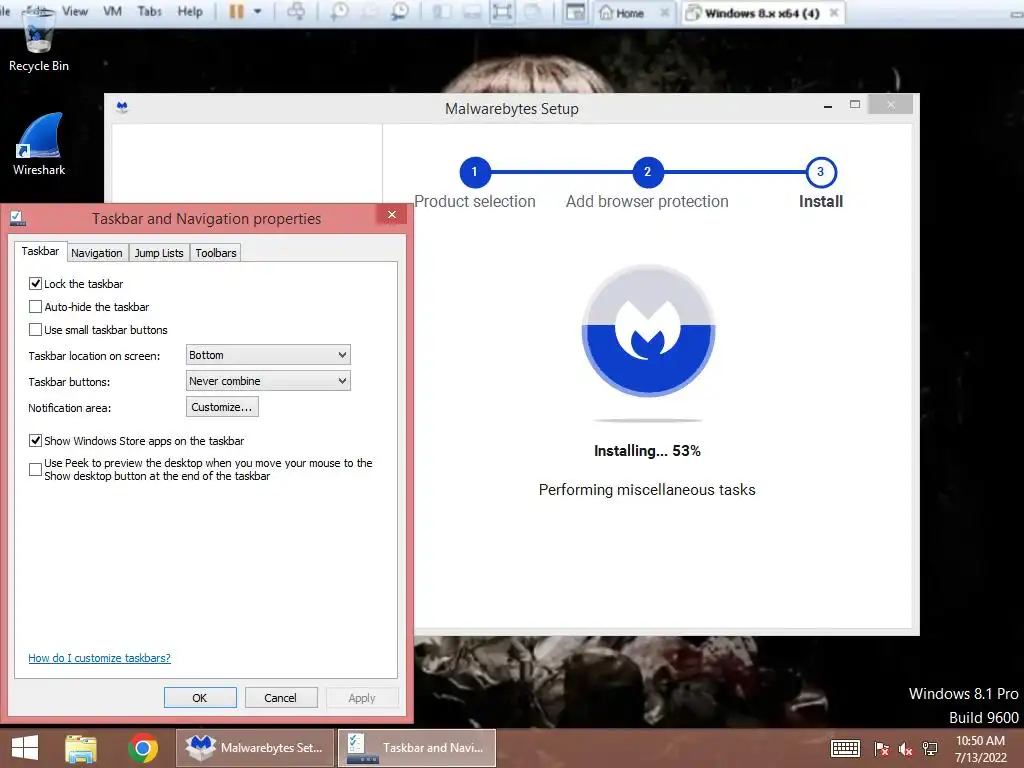The image size is (1024, 768).
Task: Click Performing miscellaneous tasks text
Action: coord(647,490)
